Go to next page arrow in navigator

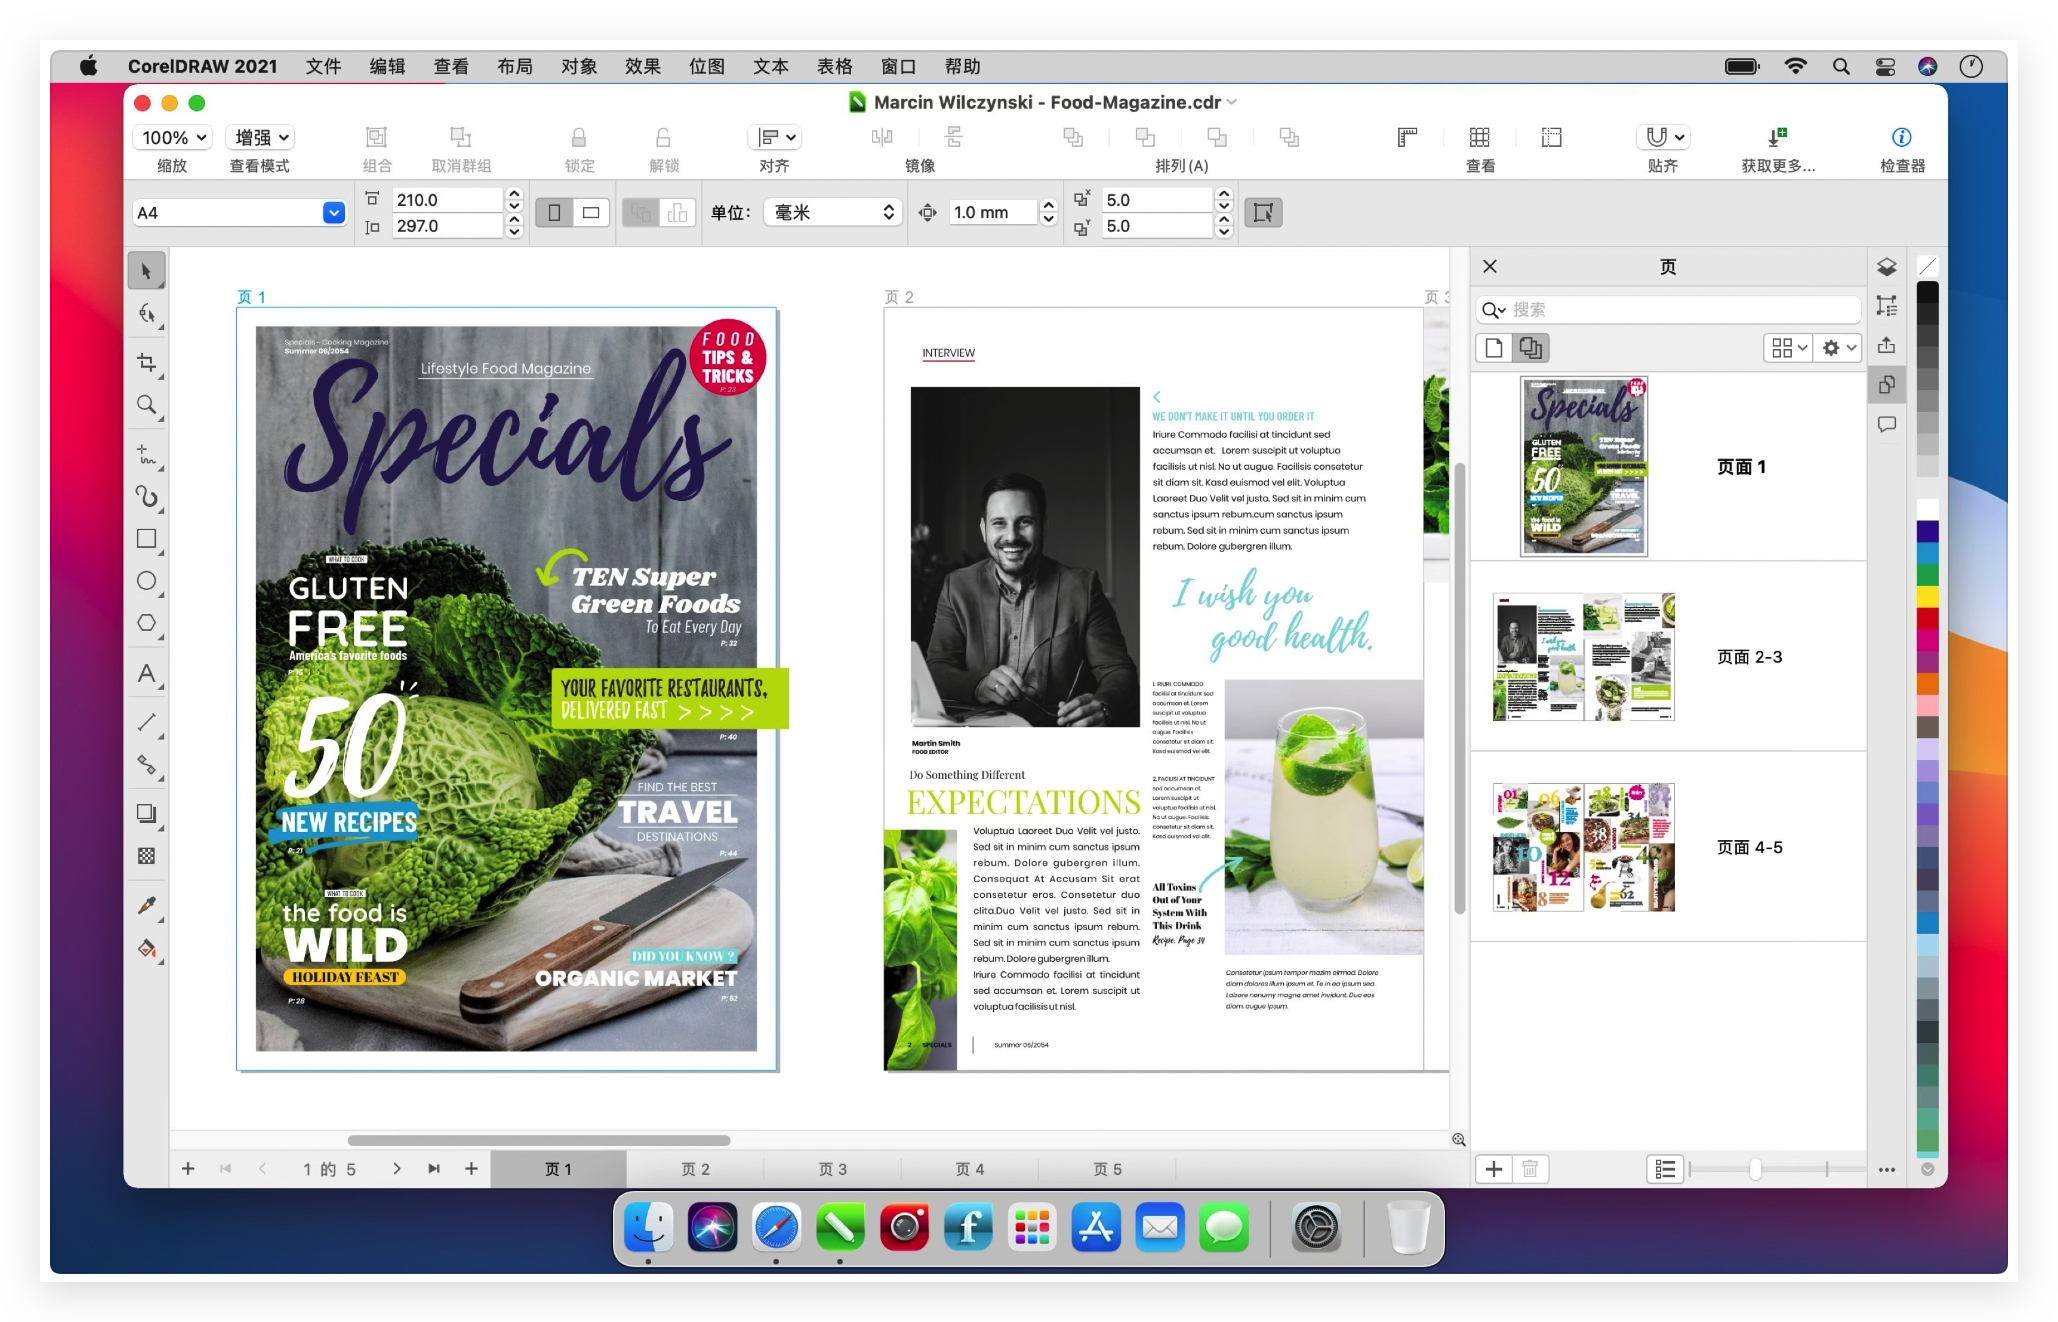(397, 1168)
